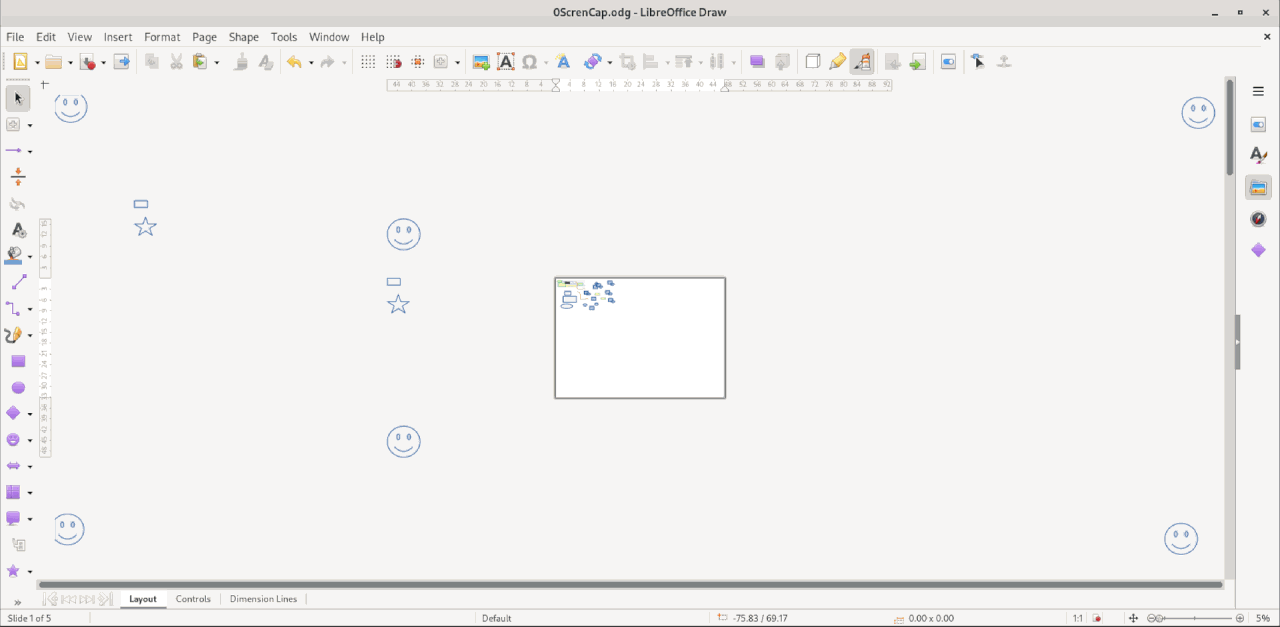
Task: Expand the Zoom & Pan dropdown arrow
Action: tap(457, 62)
